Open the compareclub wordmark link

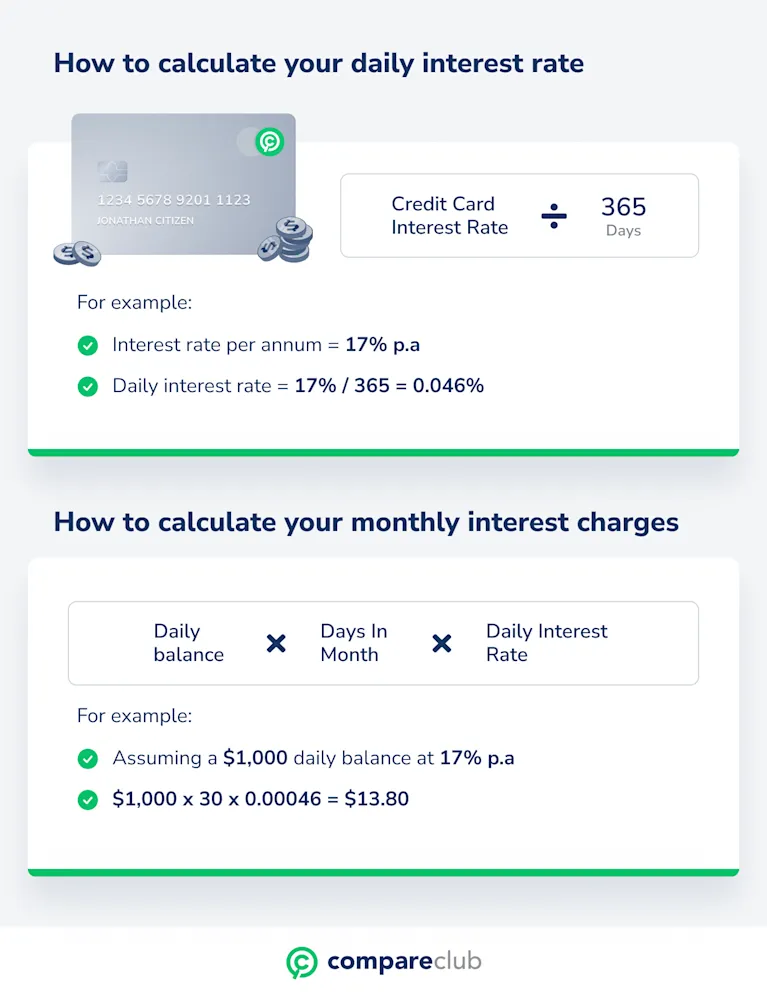pyautogui.click(x=404, y=961)
